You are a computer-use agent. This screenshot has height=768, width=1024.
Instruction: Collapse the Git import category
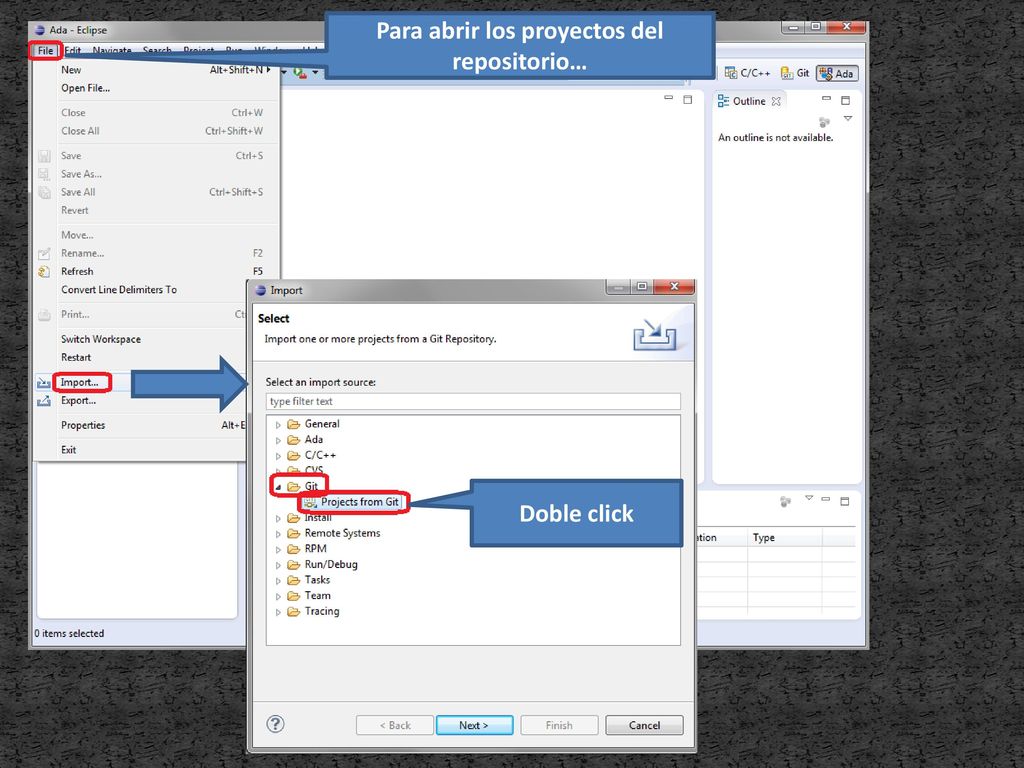[x=278, y=487]
